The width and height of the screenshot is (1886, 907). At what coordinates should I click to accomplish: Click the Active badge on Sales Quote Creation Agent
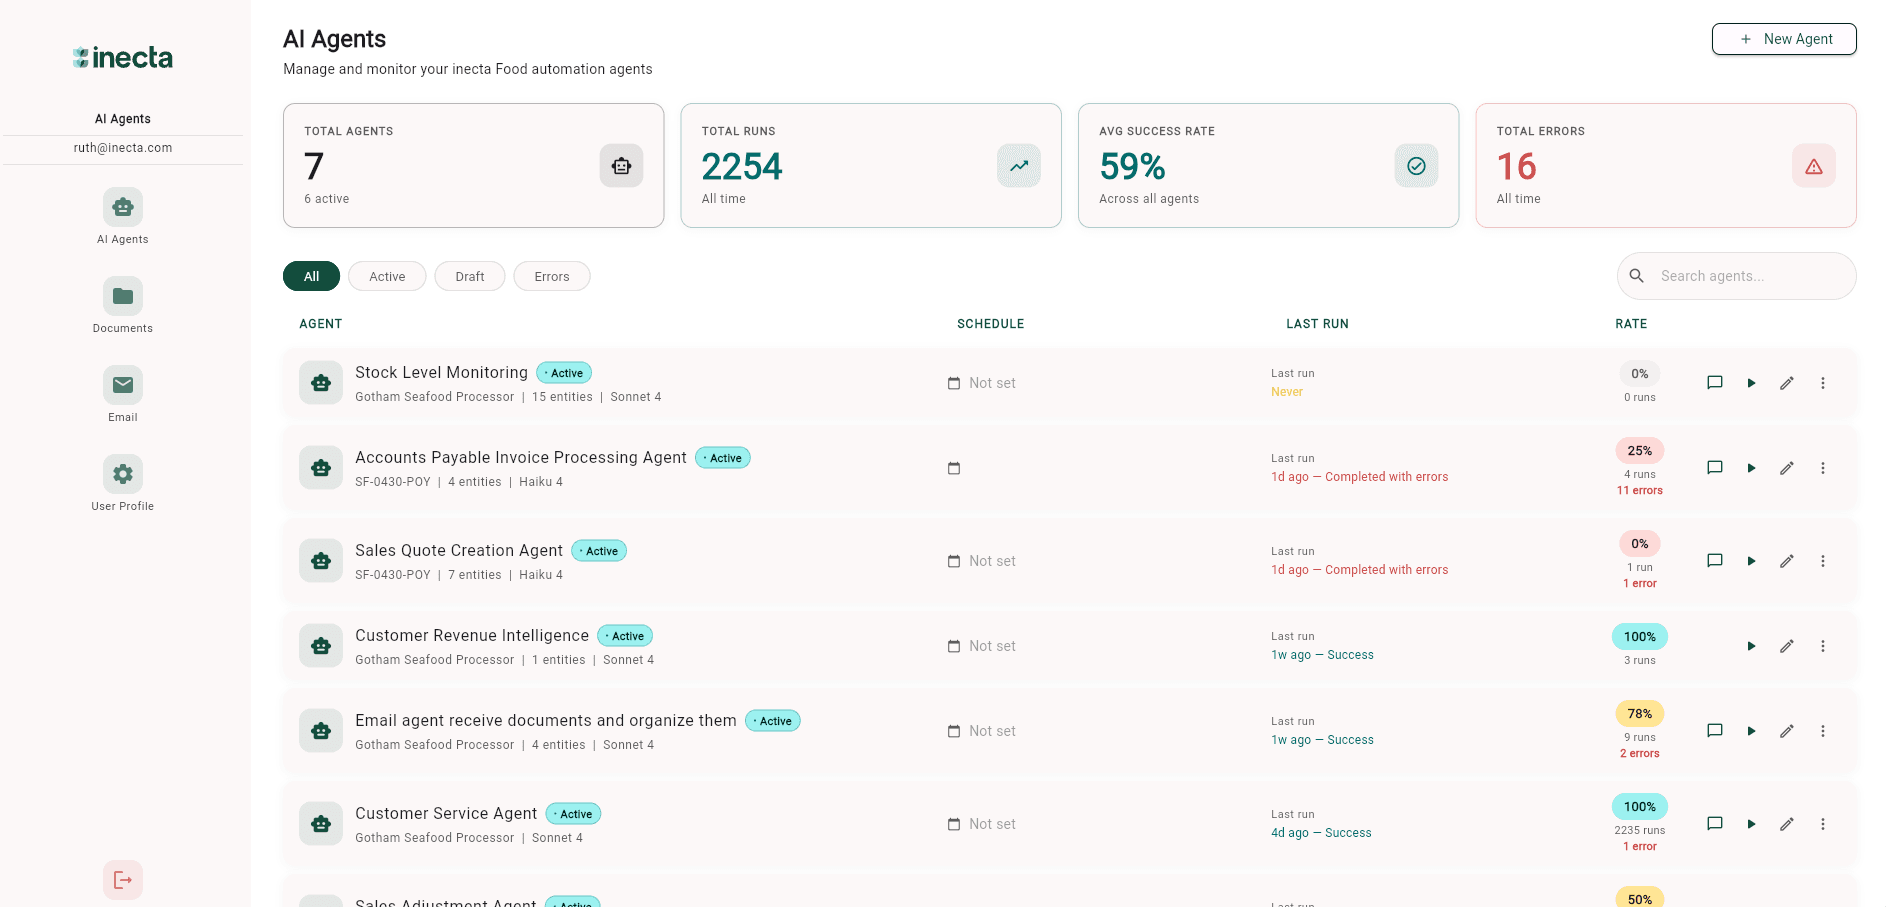[599, 551]
